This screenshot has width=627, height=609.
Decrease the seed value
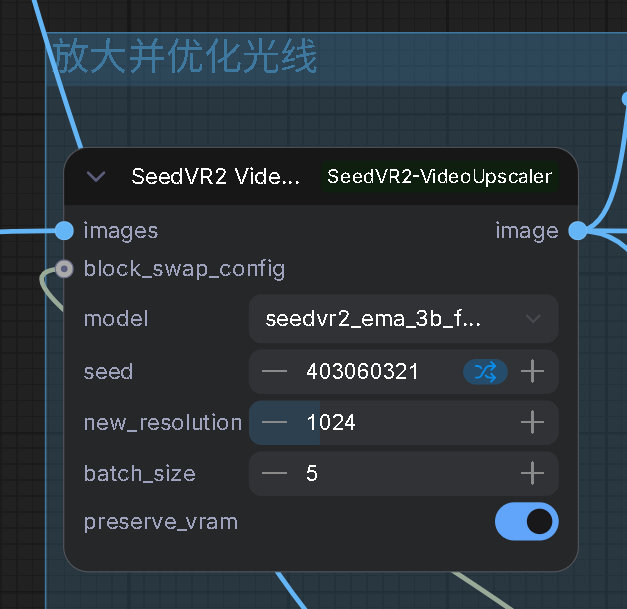(x=274, y=371)
